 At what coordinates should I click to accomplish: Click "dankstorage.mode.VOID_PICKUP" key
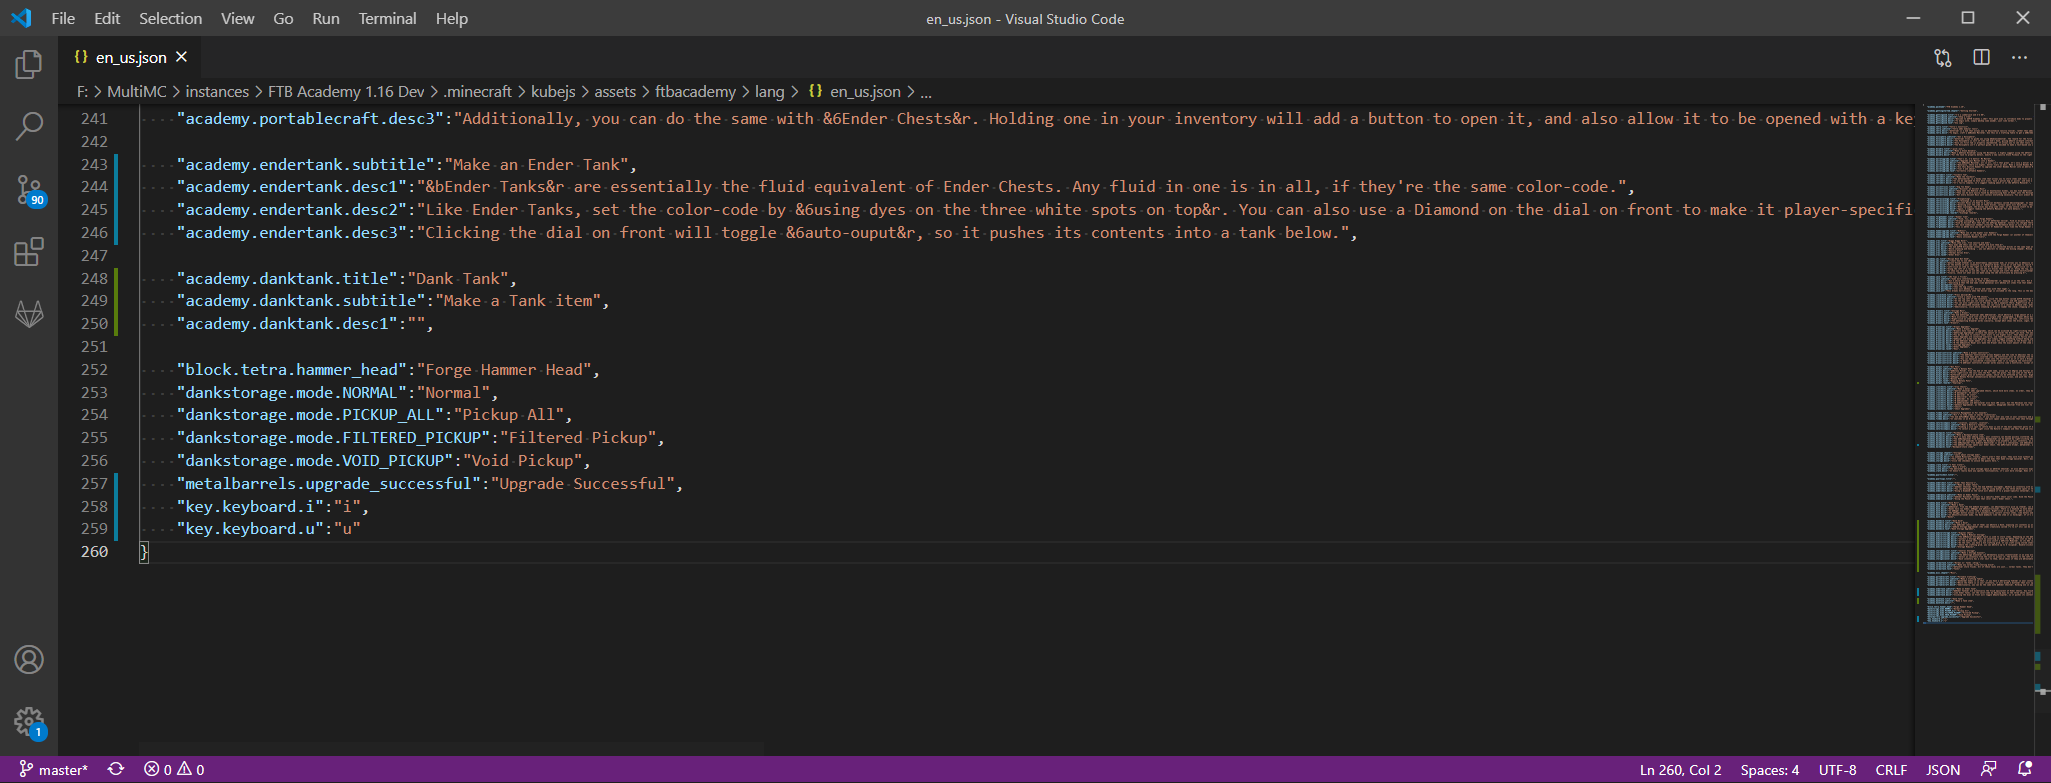coord(315,460)
